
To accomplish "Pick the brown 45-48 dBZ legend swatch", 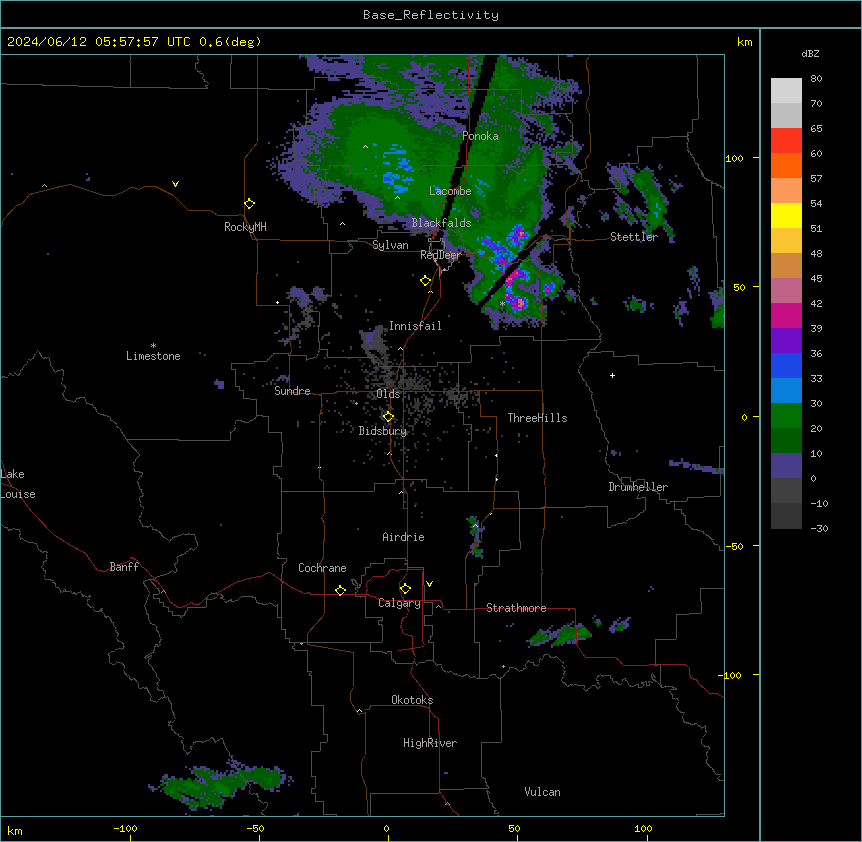I will 786,266.
